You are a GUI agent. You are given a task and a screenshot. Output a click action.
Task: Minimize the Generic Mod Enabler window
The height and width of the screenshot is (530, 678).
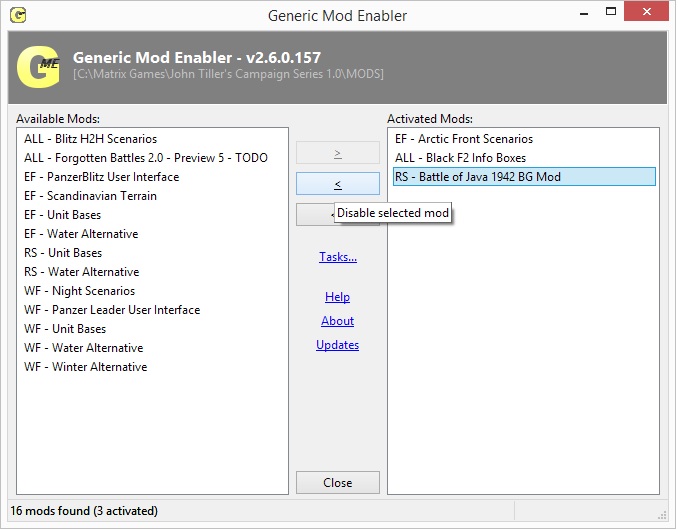tap(584, 12)
